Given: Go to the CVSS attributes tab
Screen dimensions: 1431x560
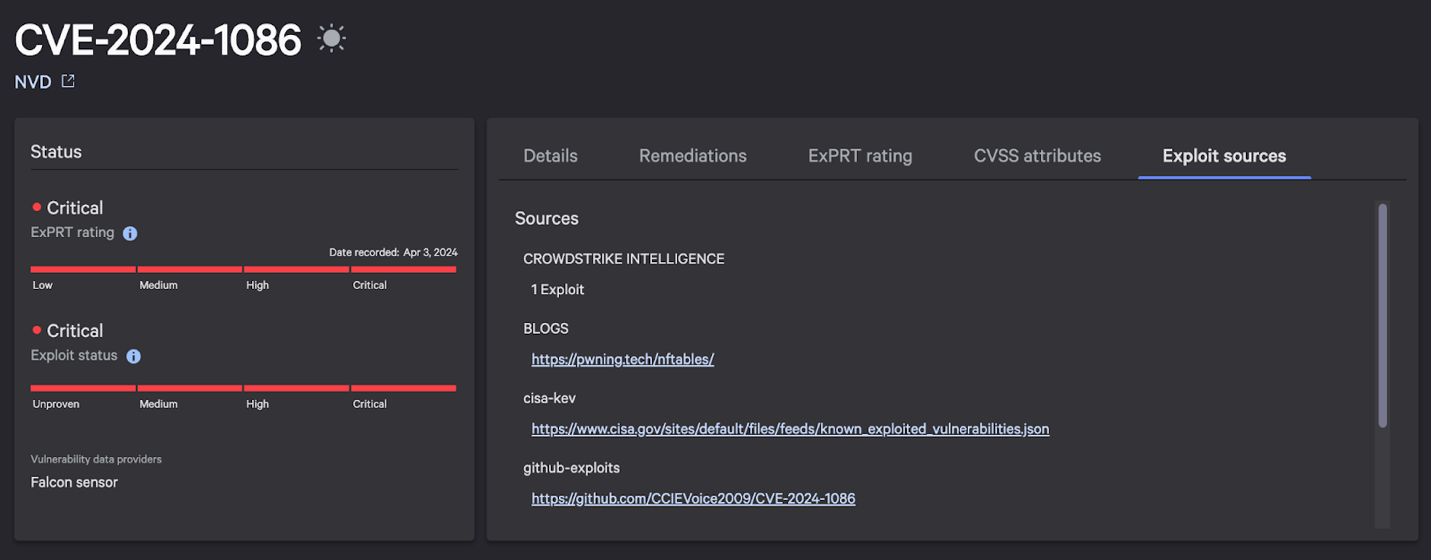Looking at the screenshot, I should point(1037,156).
